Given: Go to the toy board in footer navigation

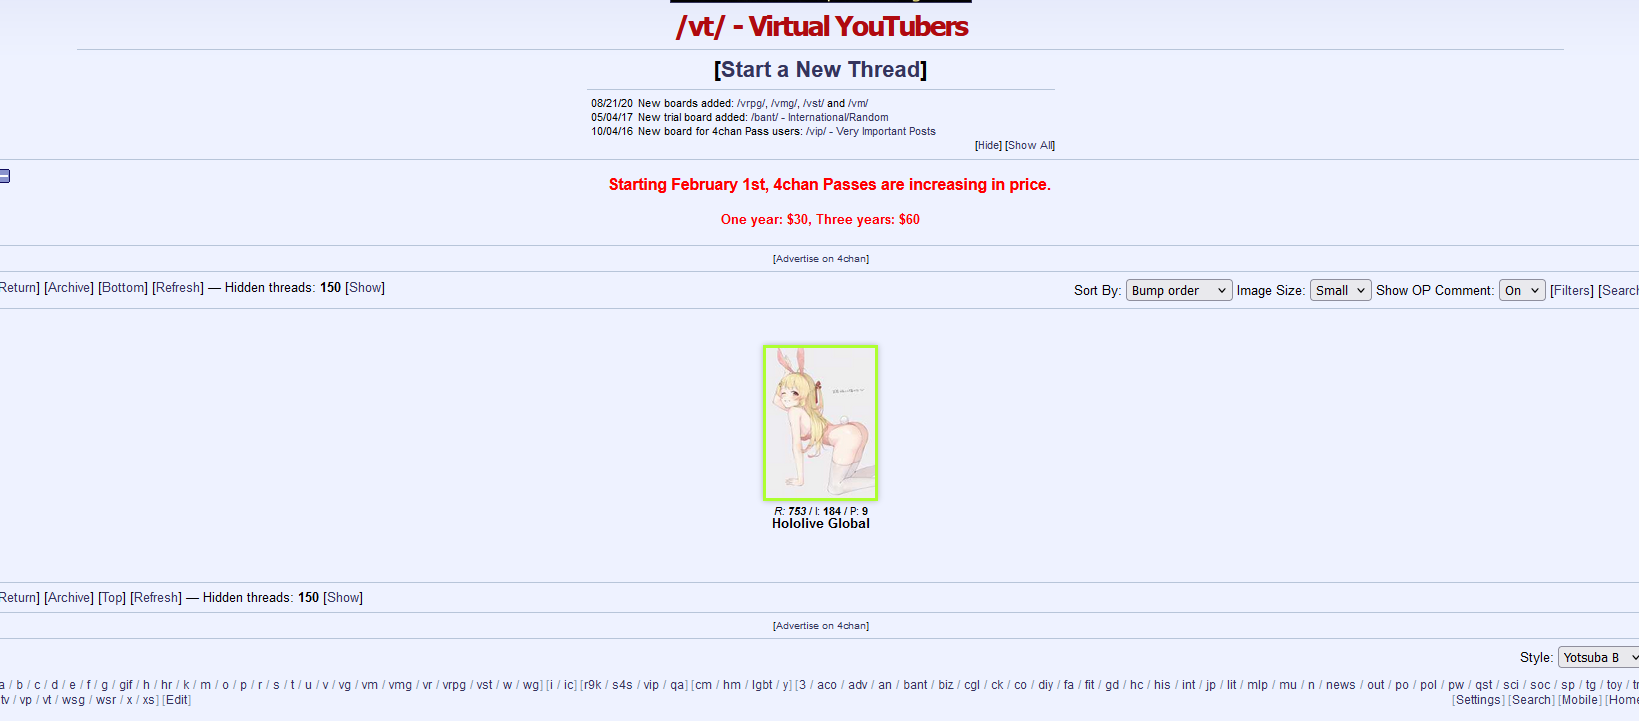Looking at the screenshot, I should (1615, 685).
